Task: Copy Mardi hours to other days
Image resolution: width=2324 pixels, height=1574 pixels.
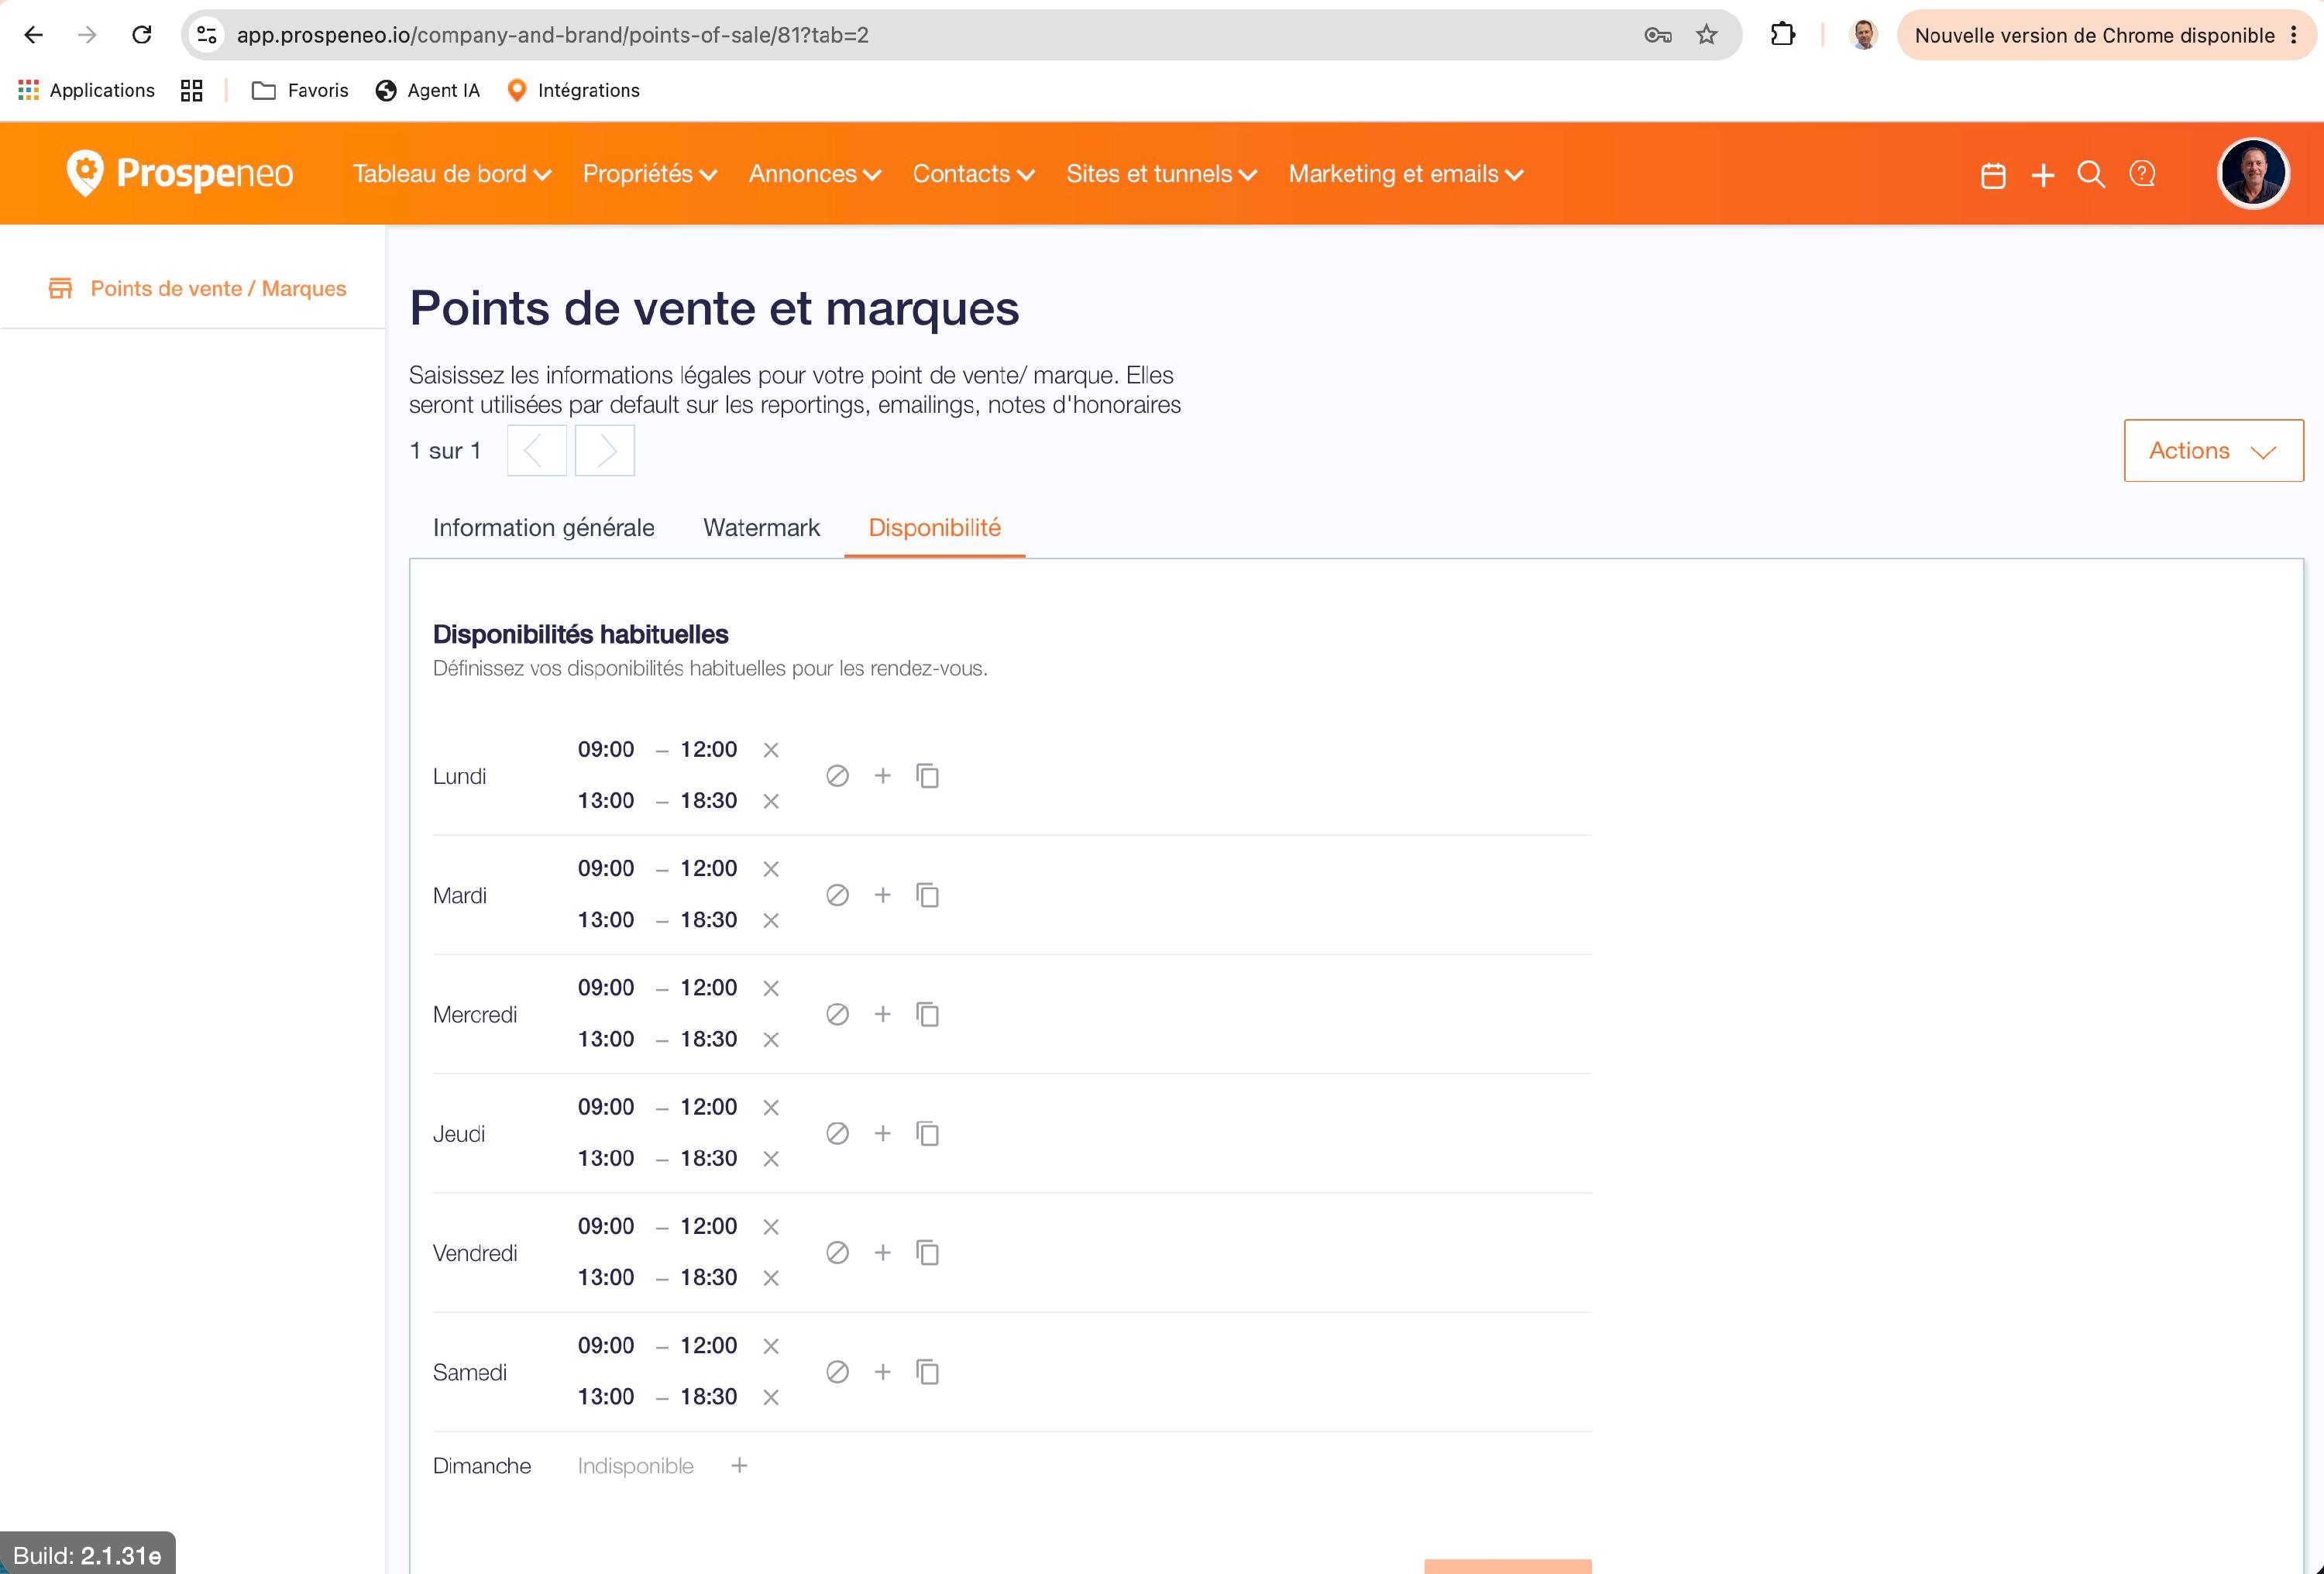Action: click(x=927, y=895)
